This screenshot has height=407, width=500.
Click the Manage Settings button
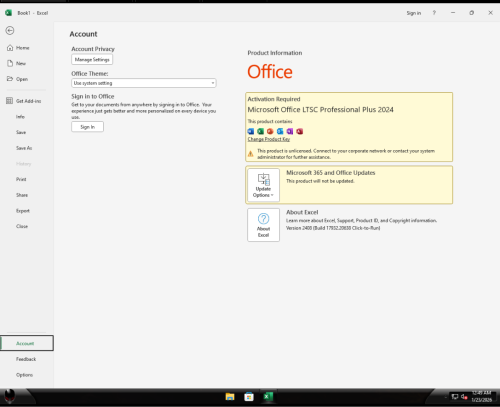pyautogui.click(x=92, y=60)
